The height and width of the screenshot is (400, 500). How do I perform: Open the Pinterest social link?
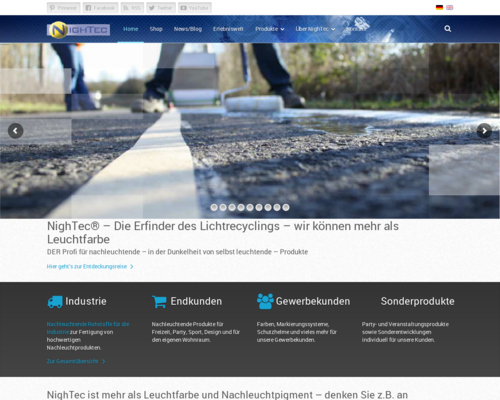tap(63, 8)
